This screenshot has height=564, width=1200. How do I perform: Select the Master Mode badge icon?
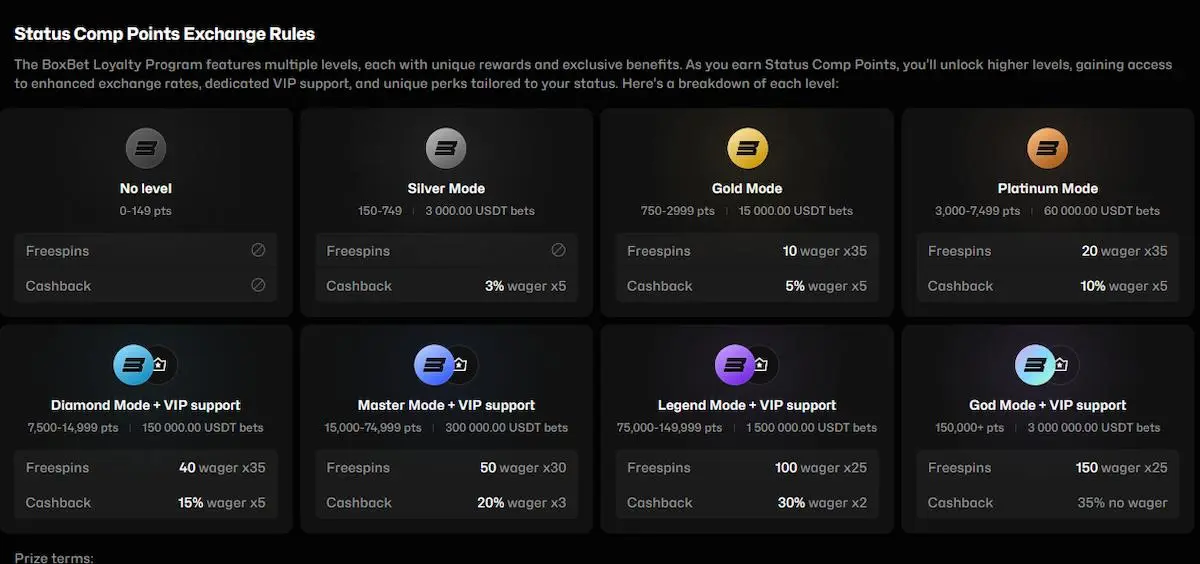click(433, 365)
